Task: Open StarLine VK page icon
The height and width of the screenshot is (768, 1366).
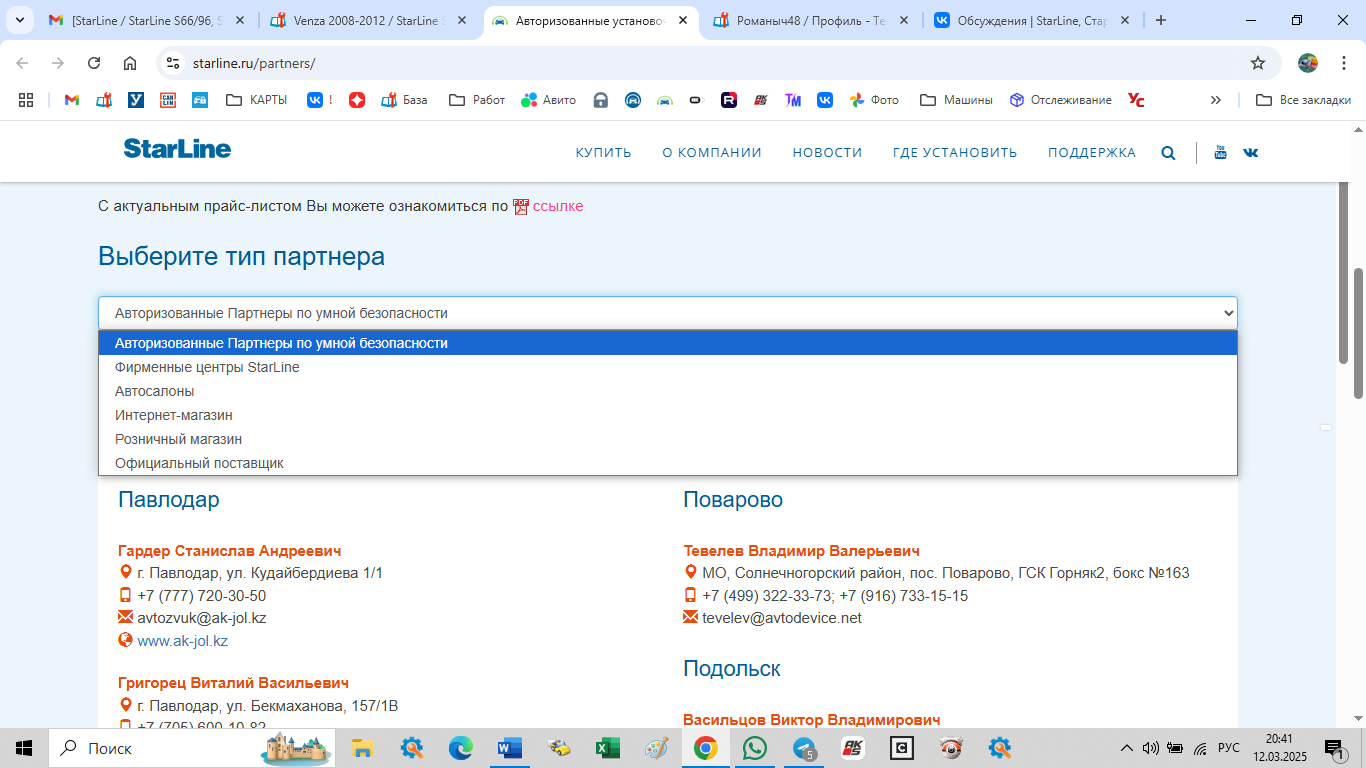Action: coord(1251,153)
